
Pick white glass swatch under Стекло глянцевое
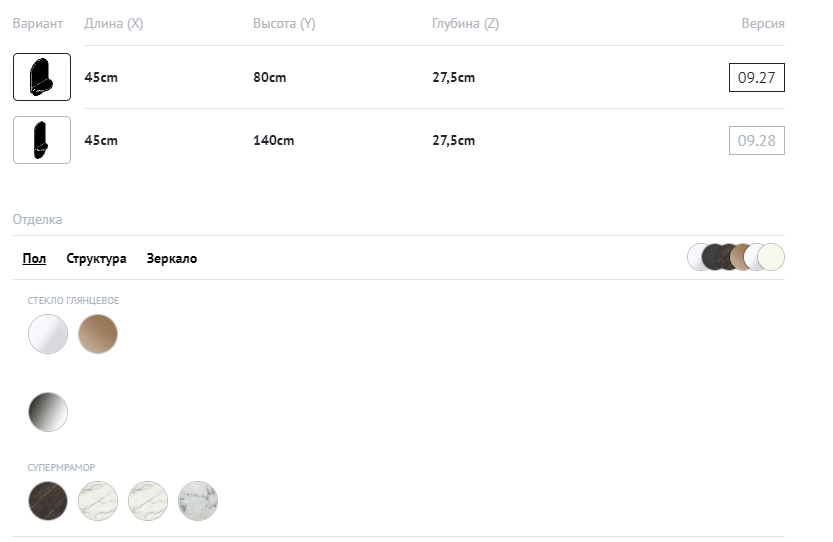pyautogui.click(x=48, y=334)
